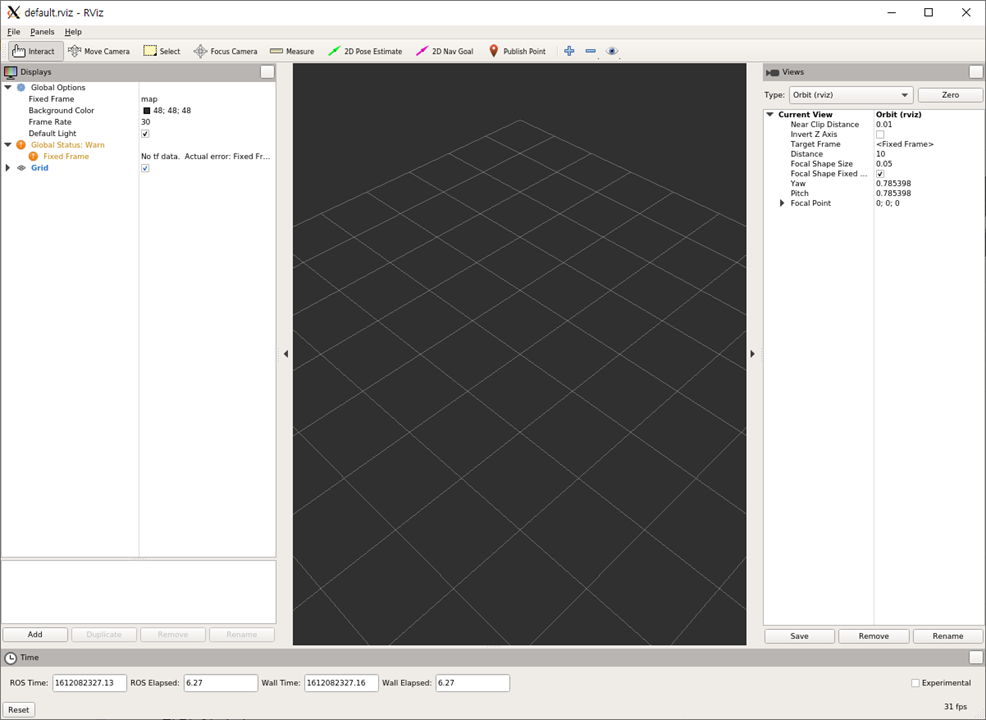Click the Views panel camera icon
This screenshot has height=720, width=986.
coord(772,72)
